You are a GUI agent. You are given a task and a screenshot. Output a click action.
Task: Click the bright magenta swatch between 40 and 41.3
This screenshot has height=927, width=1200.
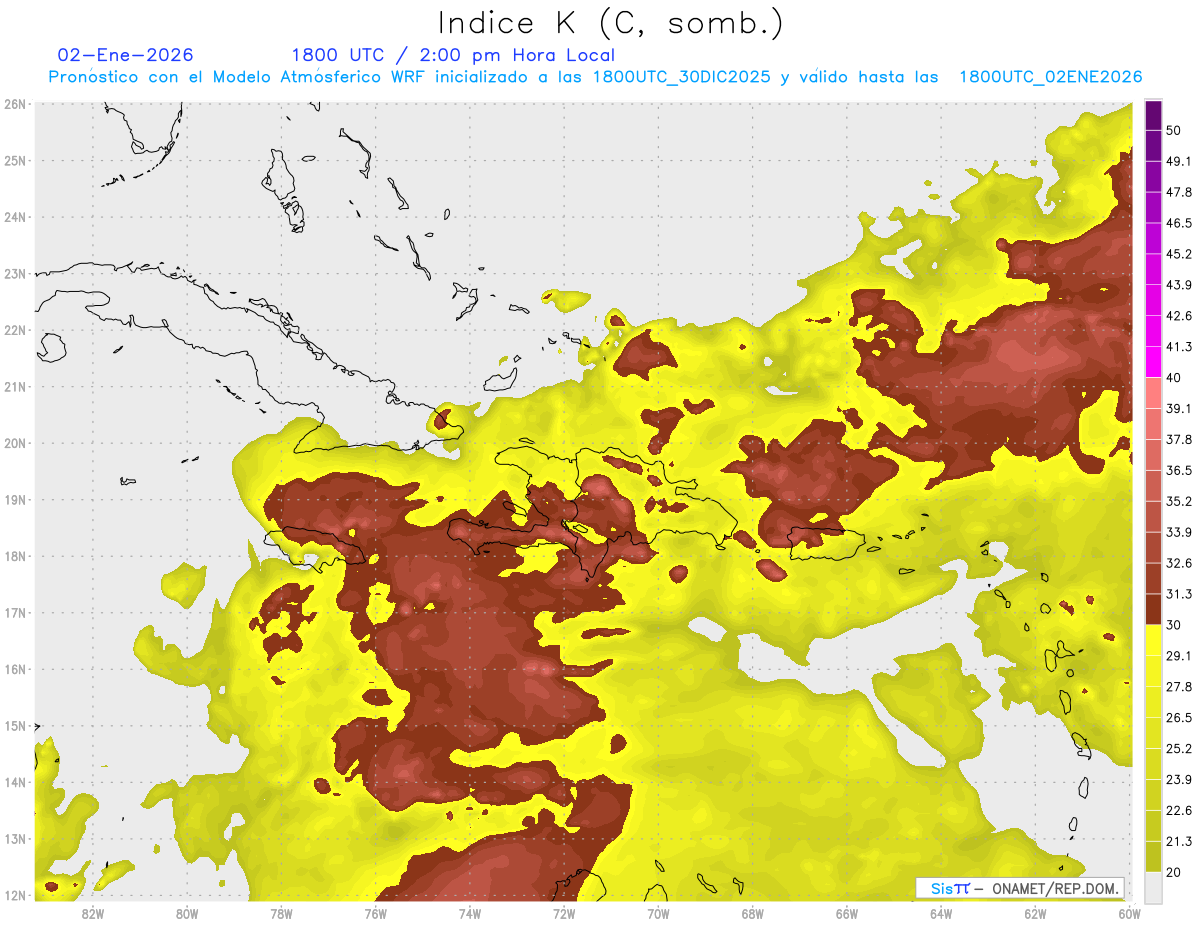click(x=1153, y=362)
